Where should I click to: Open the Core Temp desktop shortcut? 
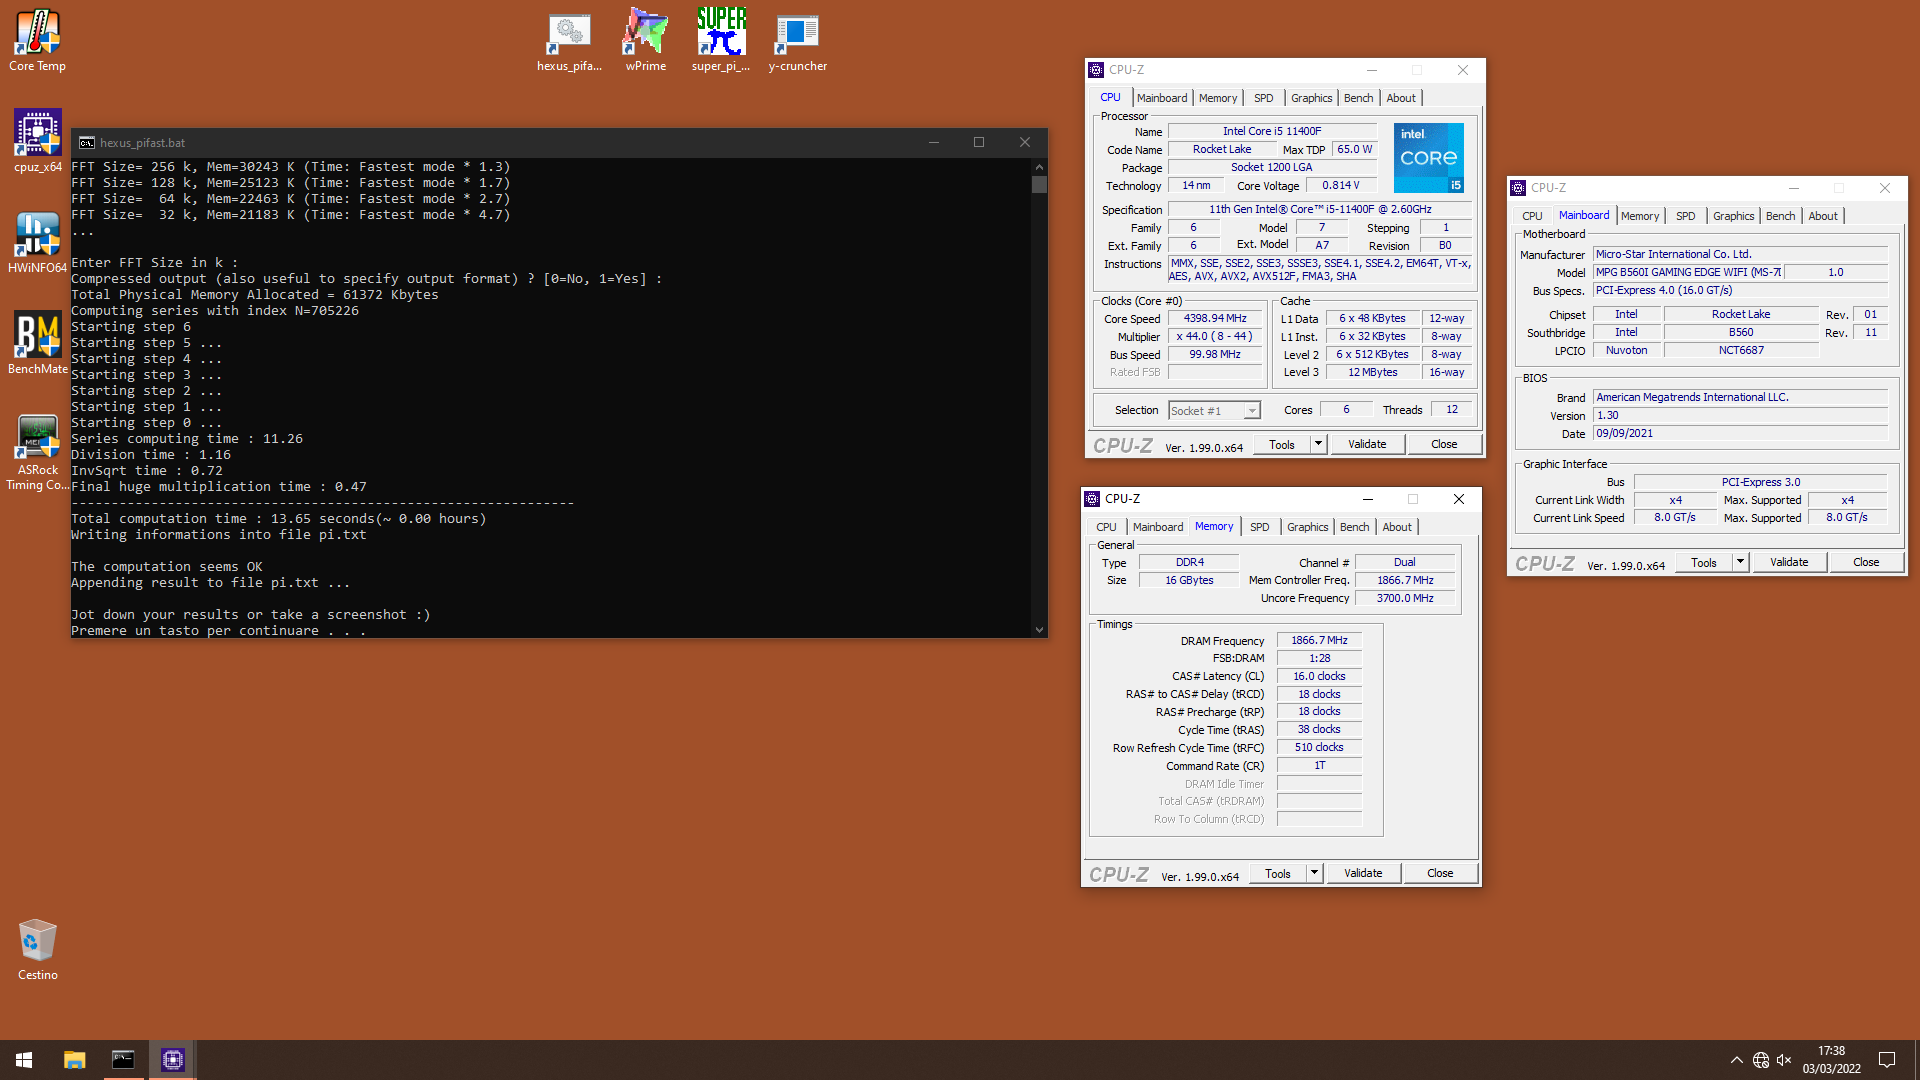pos(38,40)
